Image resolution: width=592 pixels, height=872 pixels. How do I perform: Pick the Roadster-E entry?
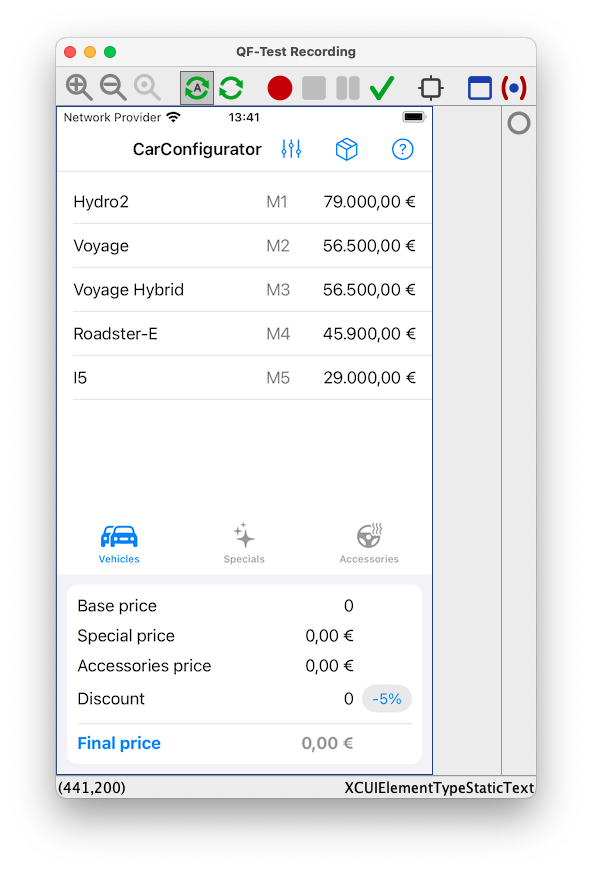[245, 333]
